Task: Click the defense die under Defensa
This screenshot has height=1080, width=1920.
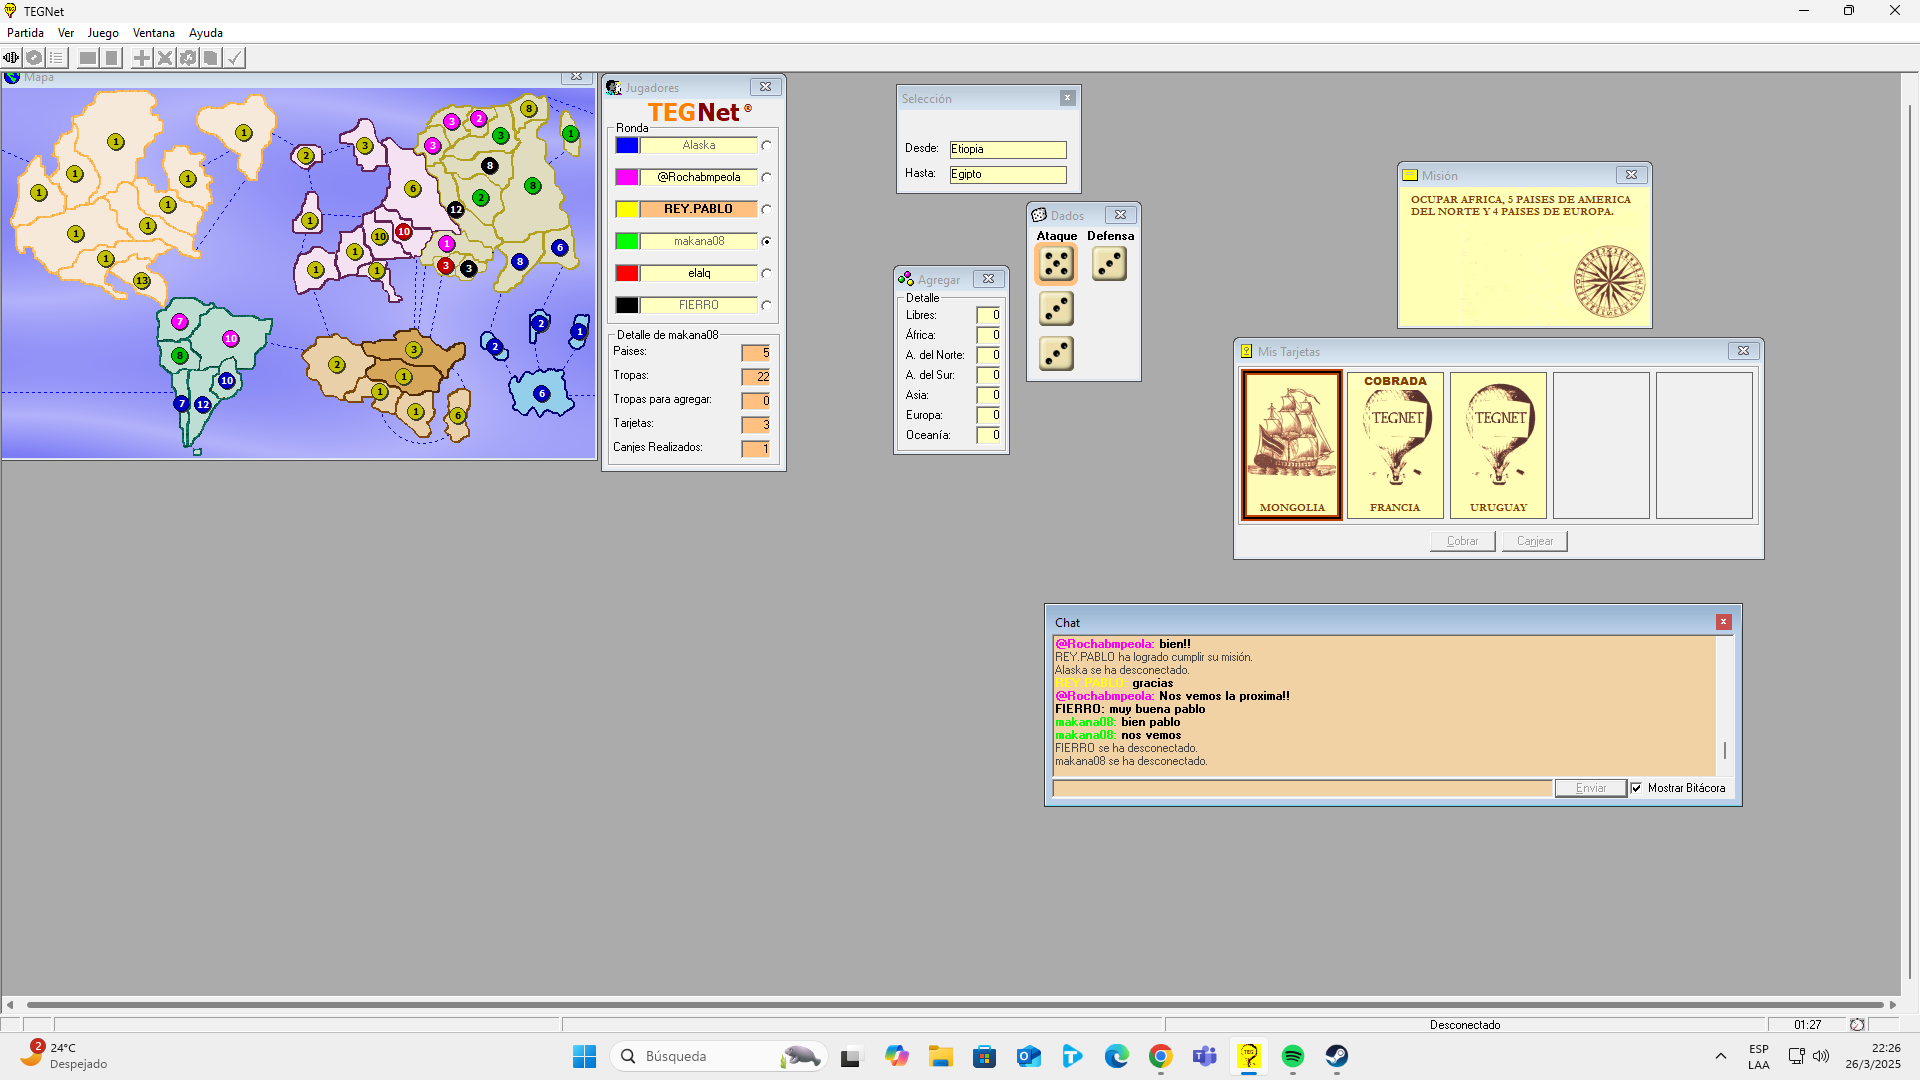Action: (x=1109, y=264)
